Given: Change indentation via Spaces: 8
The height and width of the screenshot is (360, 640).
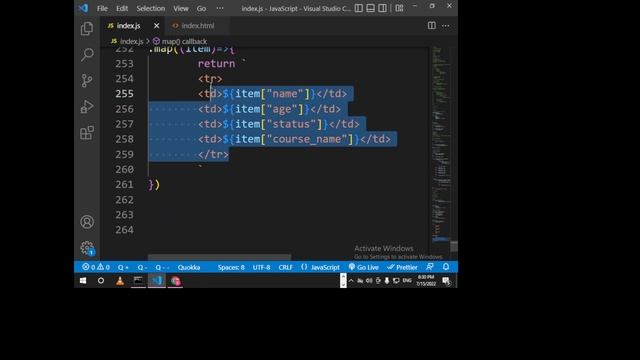Looking at the screenshot, I should (231, 267).
